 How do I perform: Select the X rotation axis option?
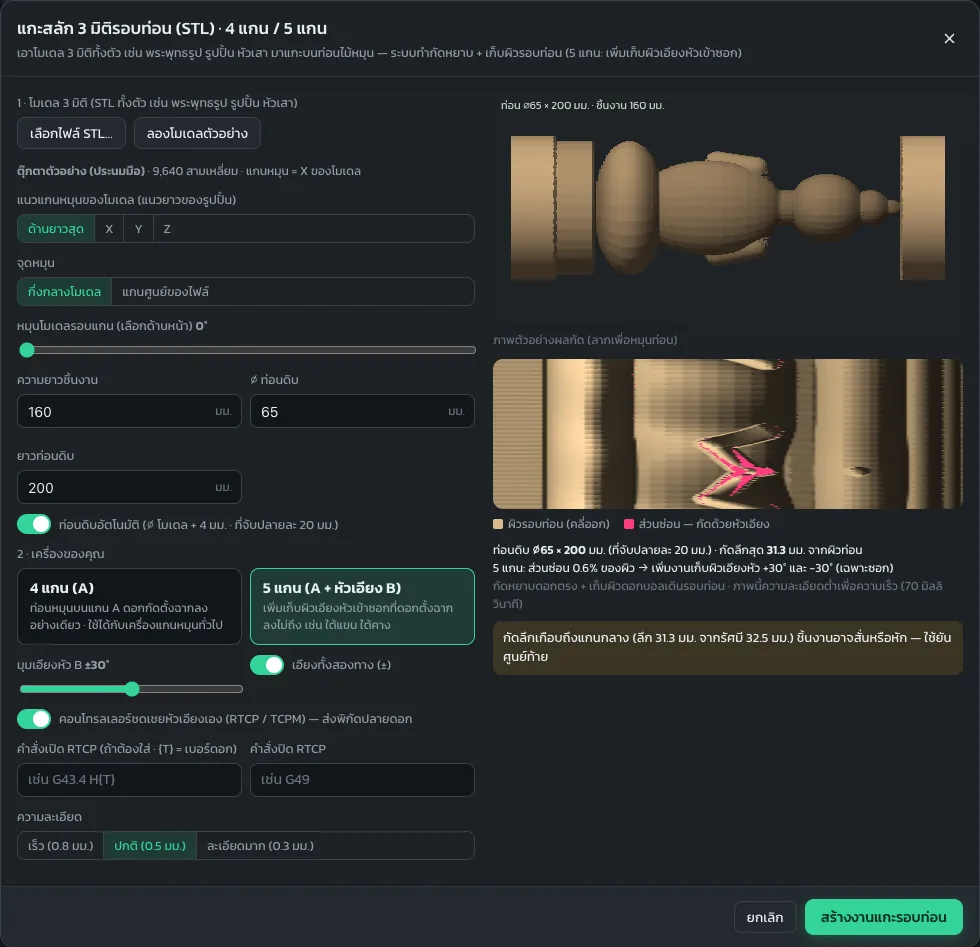coord(109,229)
